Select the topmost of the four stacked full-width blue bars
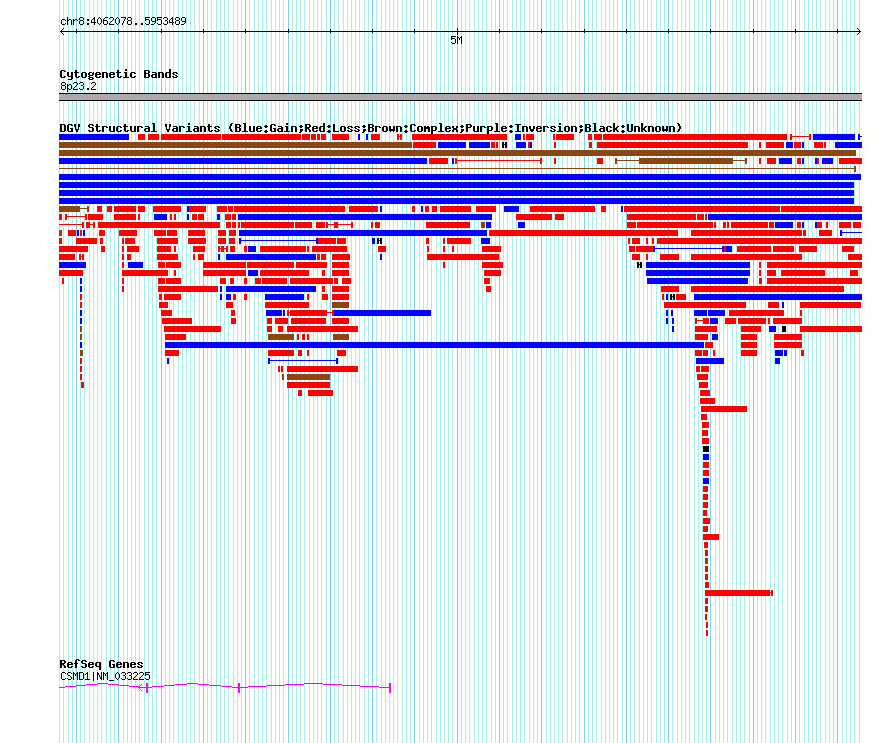The height and width of the screenshot is (743, 890). pos(460,177)
